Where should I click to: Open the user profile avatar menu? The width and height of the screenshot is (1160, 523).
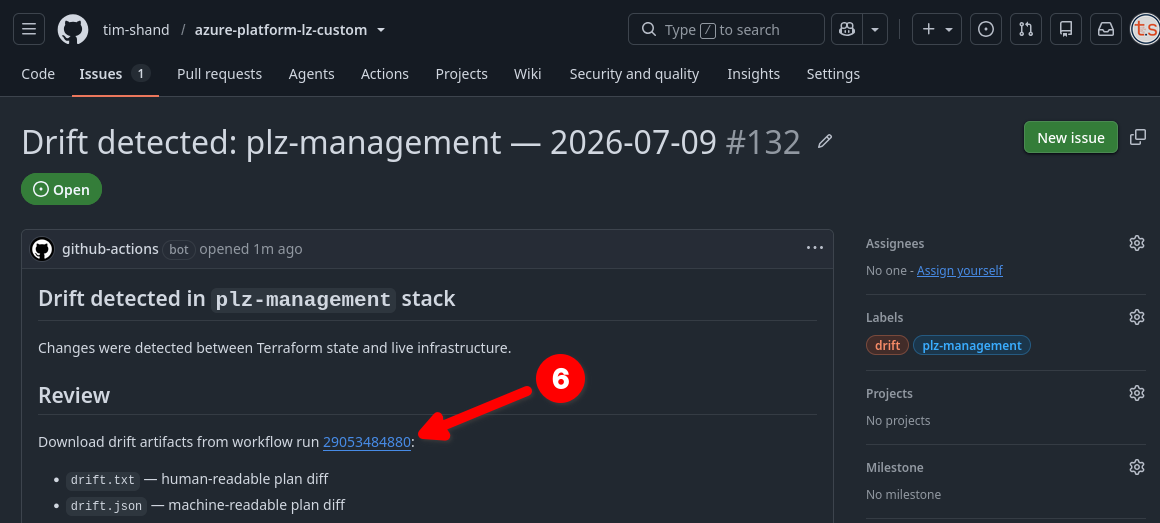[1145, 30]
